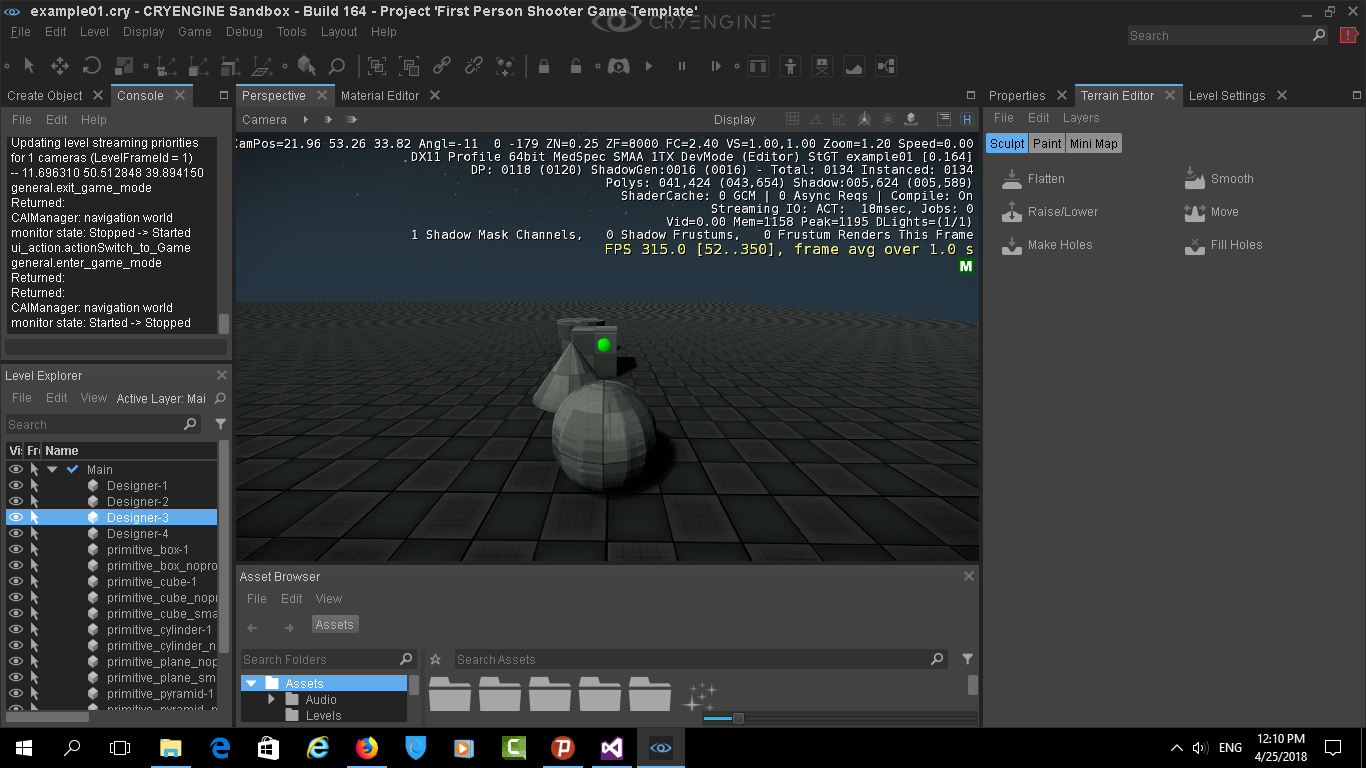Hide the primitive_box-1 object
1366x768 pixels.
point(16,550)
